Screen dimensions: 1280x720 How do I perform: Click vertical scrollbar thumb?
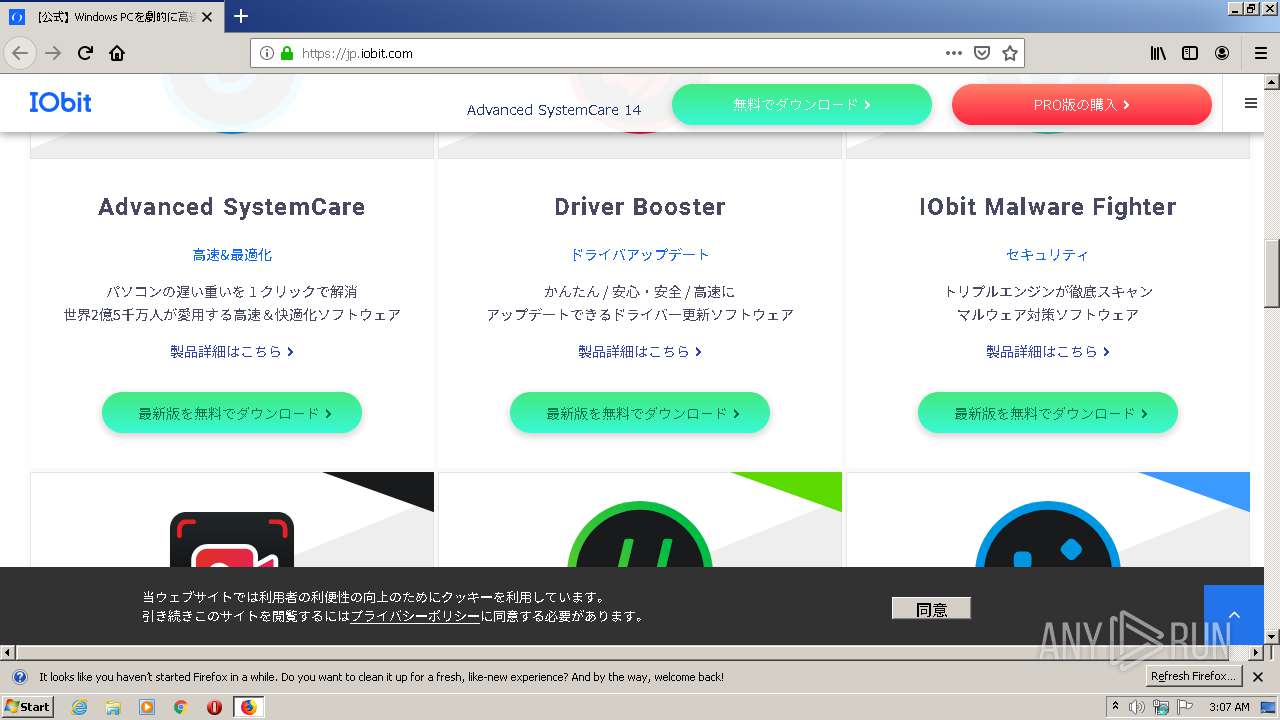point(1272,273)
